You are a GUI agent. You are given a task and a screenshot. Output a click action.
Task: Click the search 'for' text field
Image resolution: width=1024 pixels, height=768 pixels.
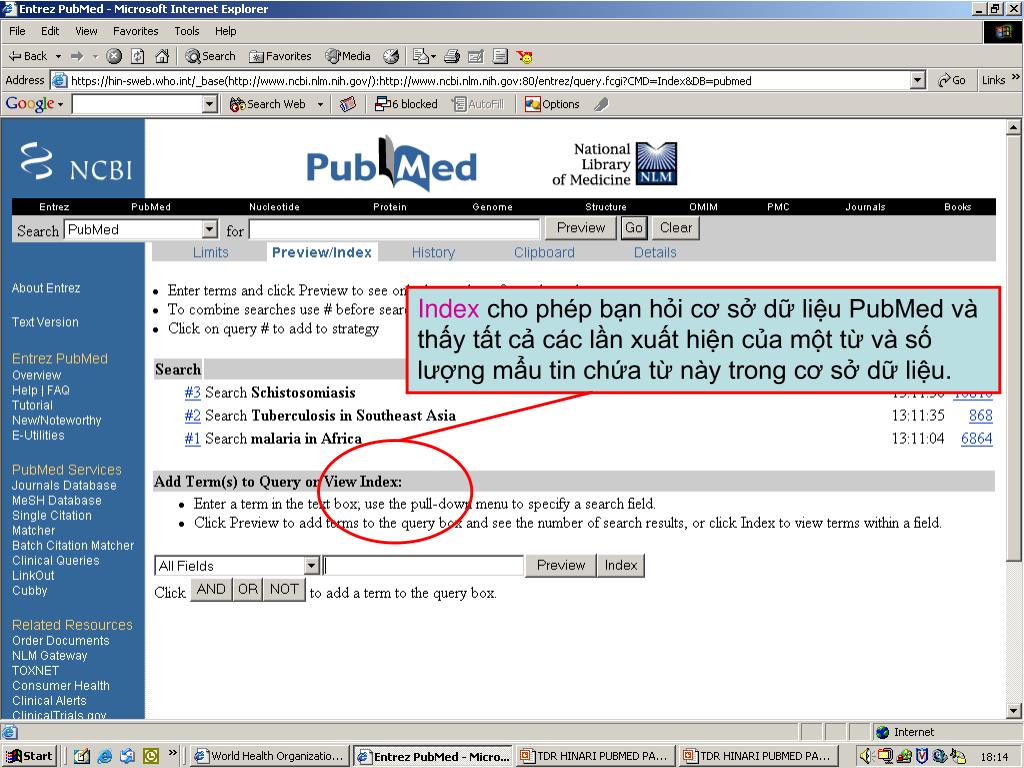coord(394,229)
